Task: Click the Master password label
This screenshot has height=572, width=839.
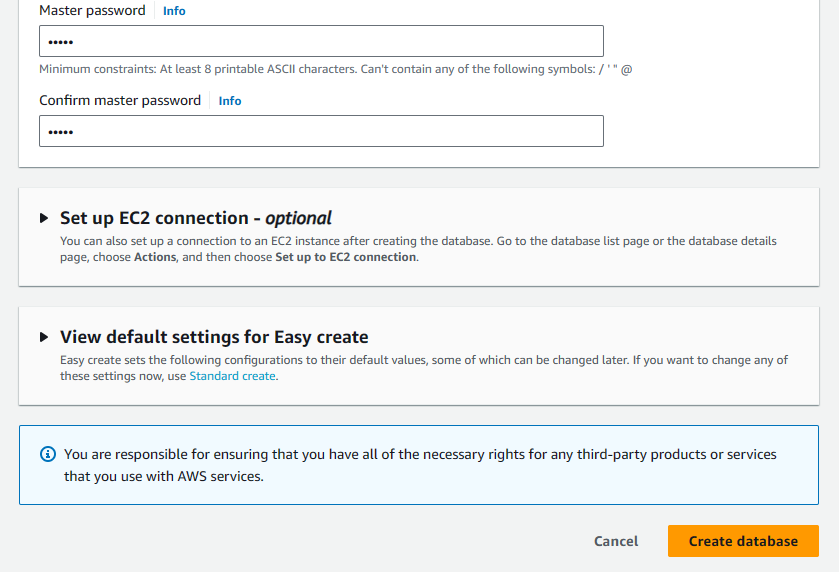Action: coord(92,11)
